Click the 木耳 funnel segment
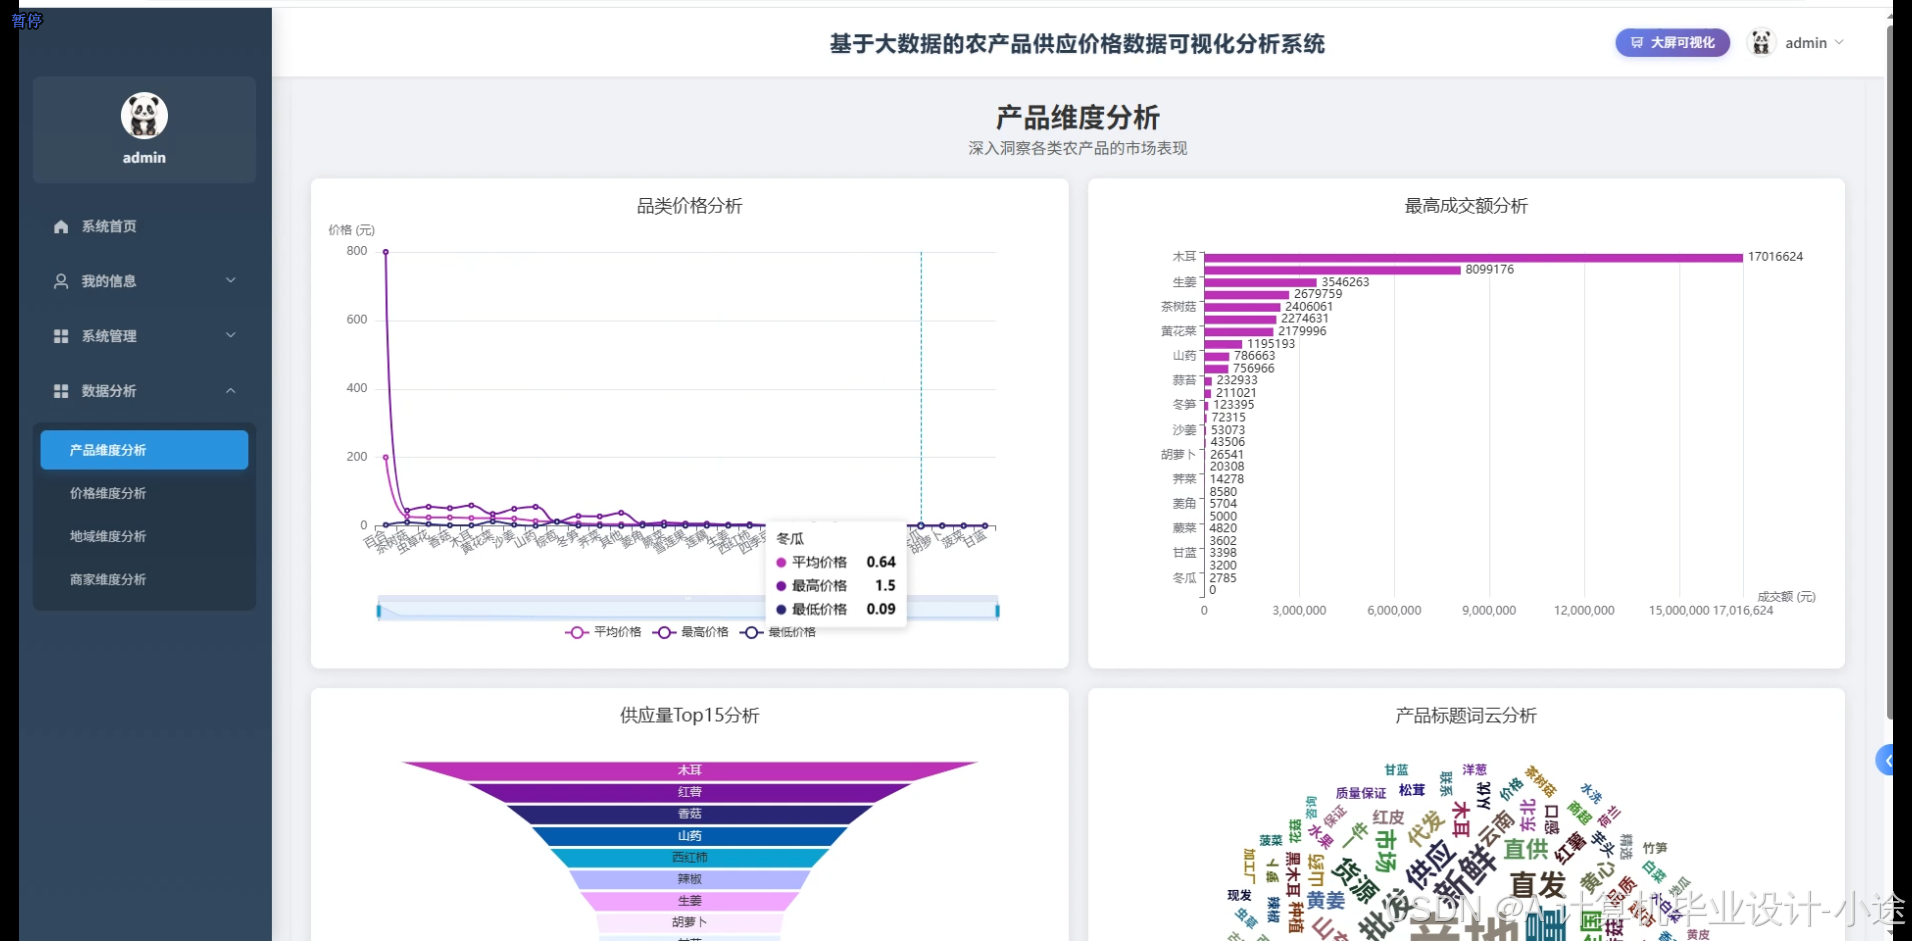Viewport: 1912px width, 941px height. pyautogui.click(x=690, y=770)
